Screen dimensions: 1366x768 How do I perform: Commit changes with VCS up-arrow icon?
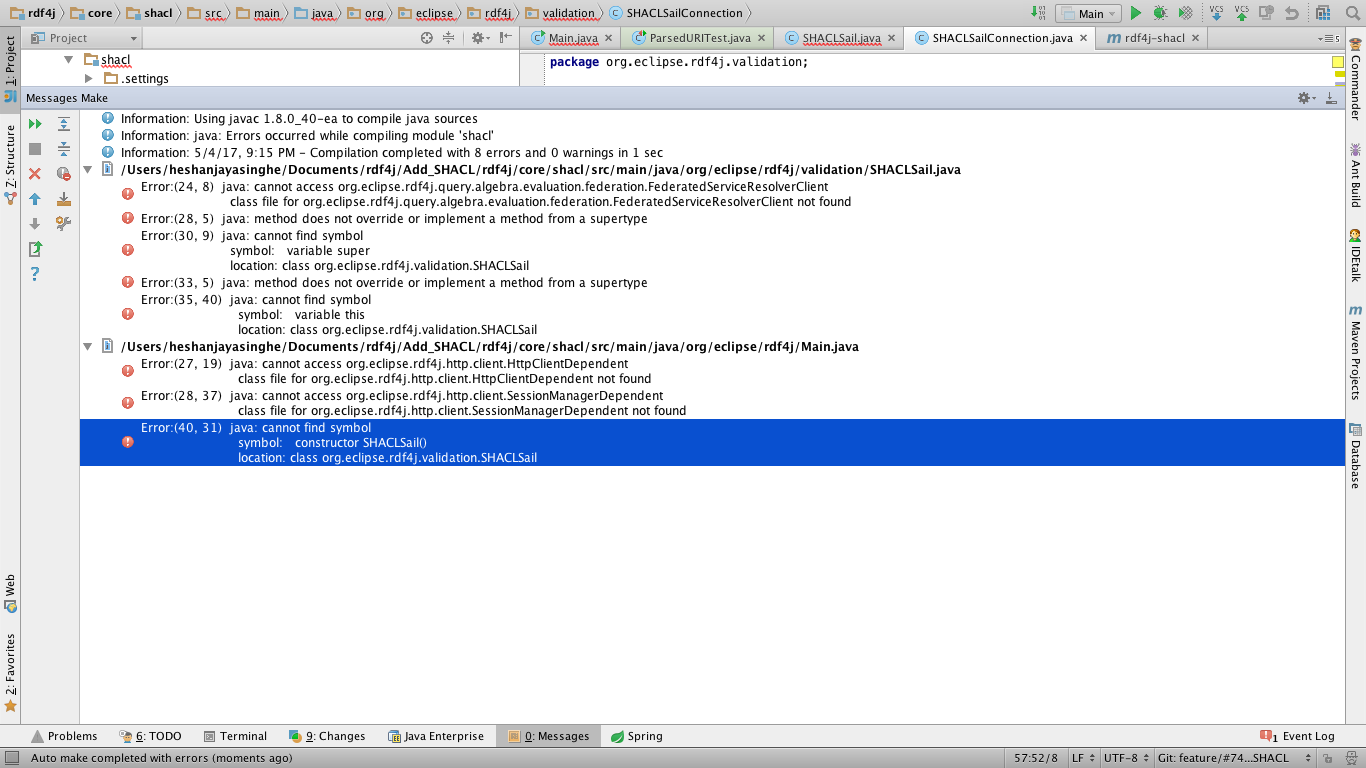tap(1241, 13)
